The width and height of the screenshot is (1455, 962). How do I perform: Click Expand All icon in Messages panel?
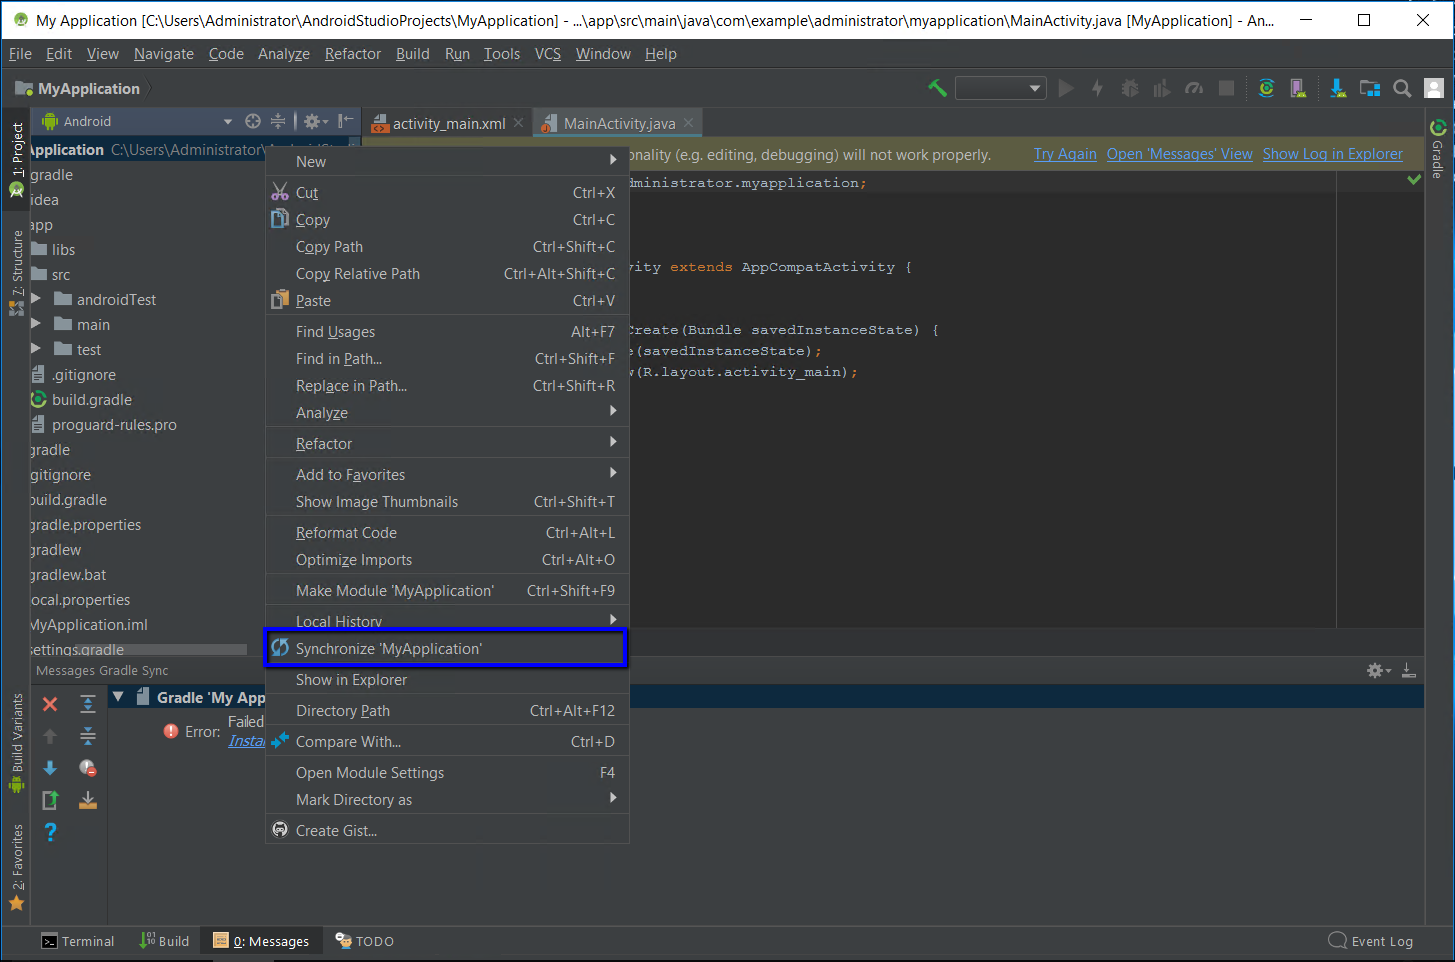tap(88, 704)
